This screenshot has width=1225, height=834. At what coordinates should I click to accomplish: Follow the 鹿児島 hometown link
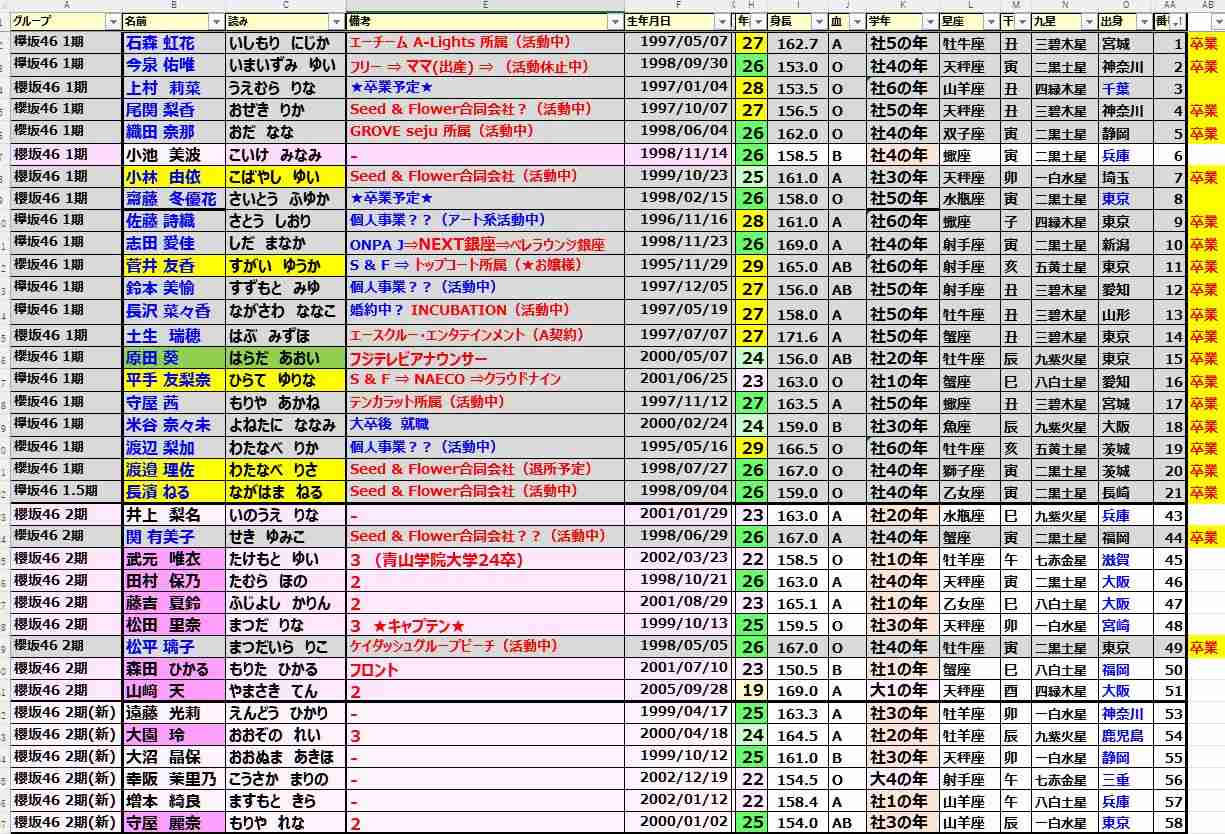(1122, 736)
